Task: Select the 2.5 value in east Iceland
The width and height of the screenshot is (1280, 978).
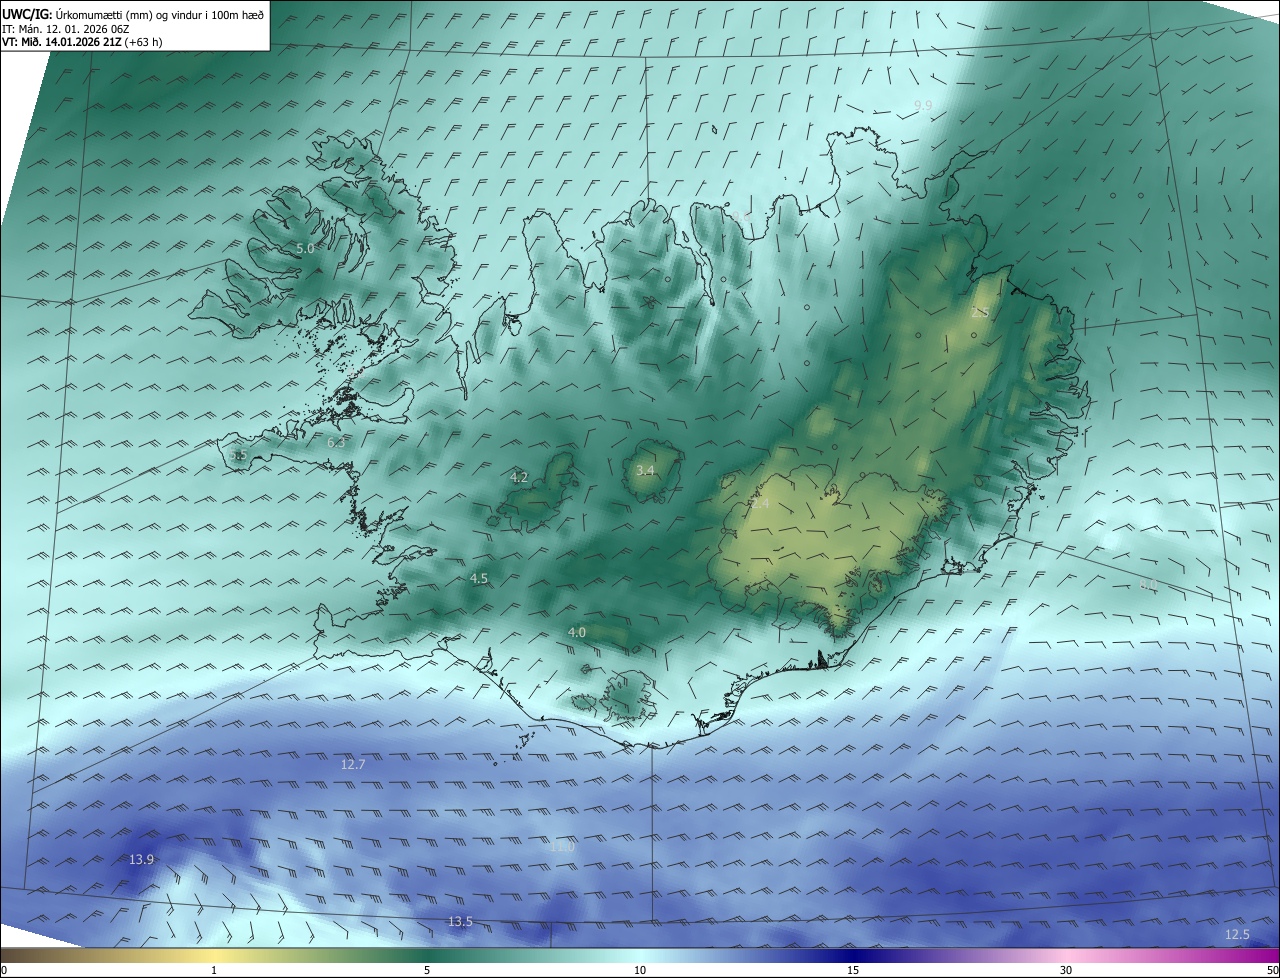Action: coord(979,312)
